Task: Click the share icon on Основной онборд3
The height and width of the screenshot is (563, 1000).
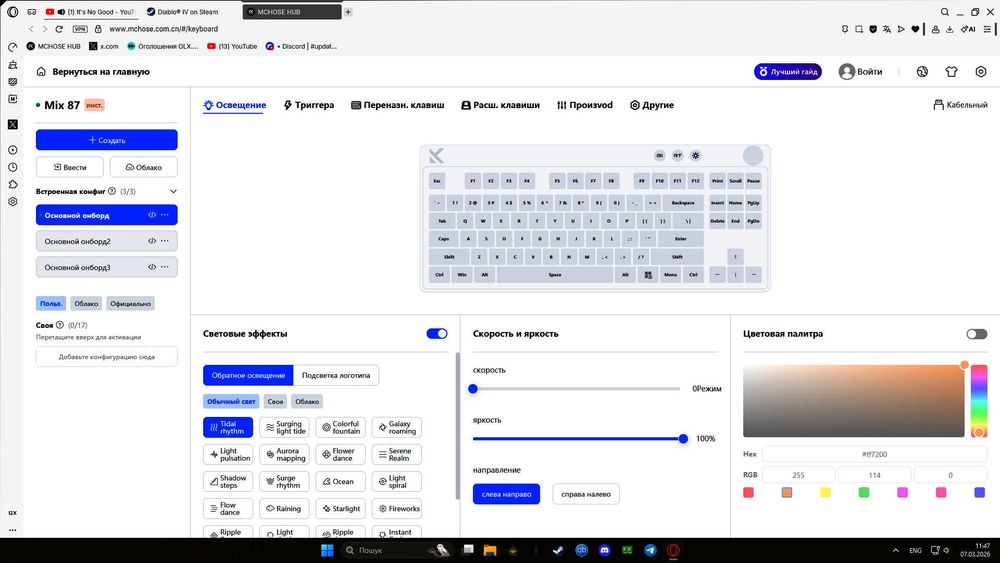Action: point(152,267)
